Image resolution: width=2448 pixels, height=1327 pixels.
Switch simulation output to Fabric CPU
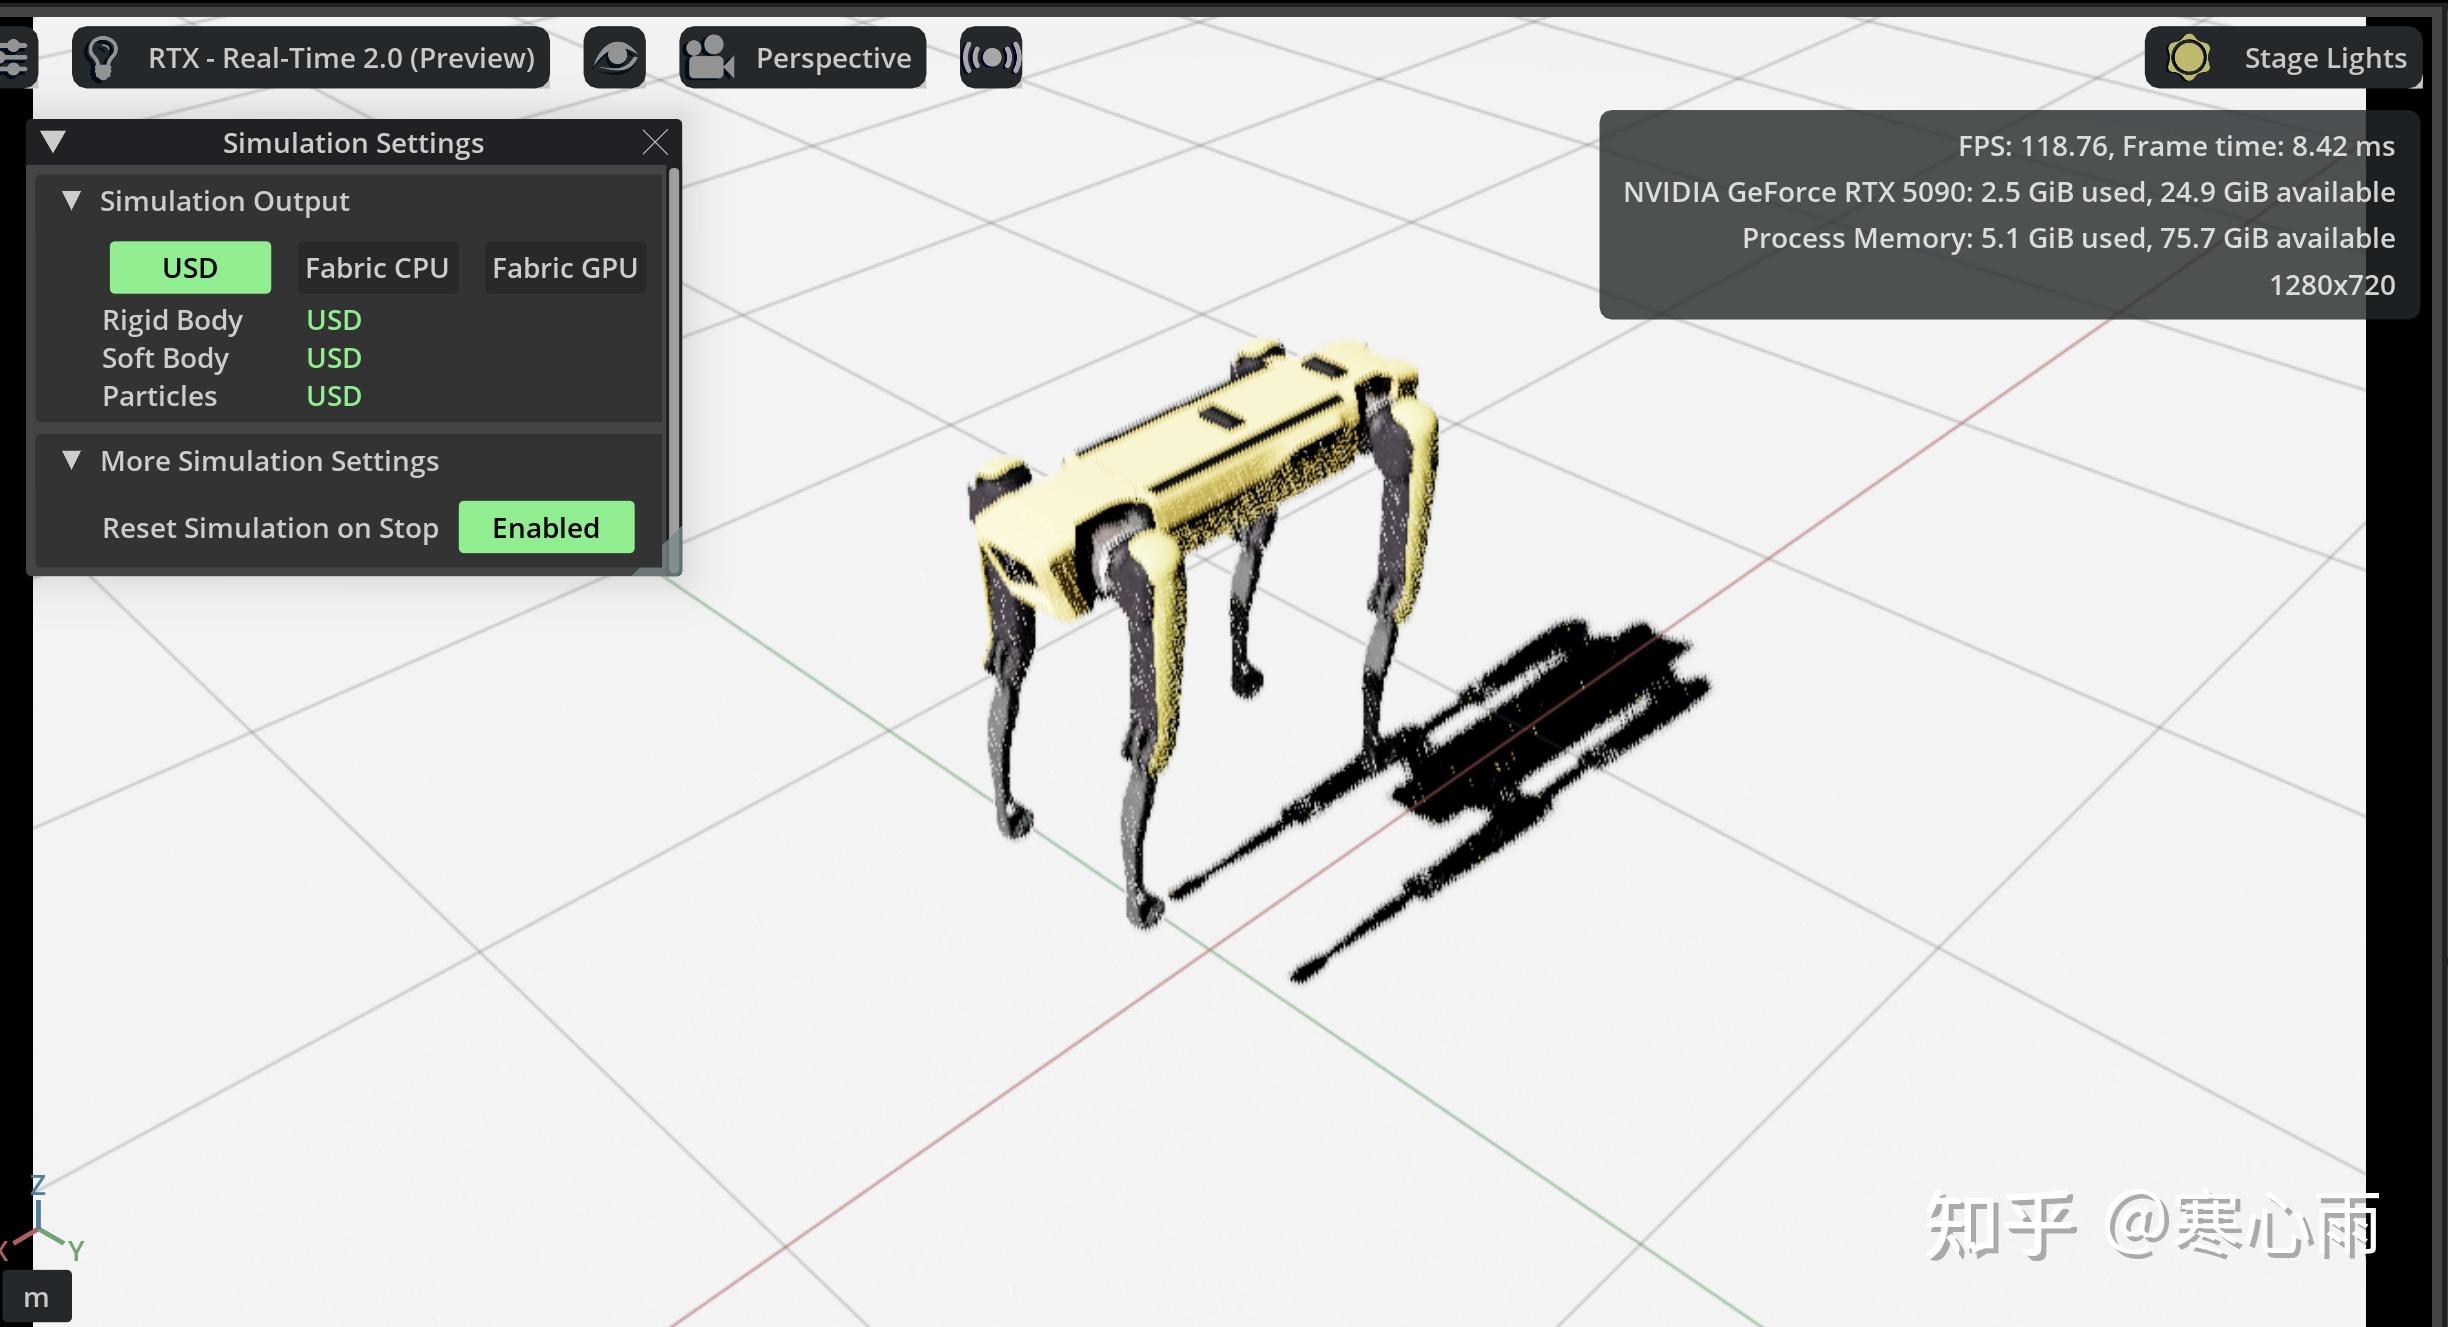[x=377, y=268]
